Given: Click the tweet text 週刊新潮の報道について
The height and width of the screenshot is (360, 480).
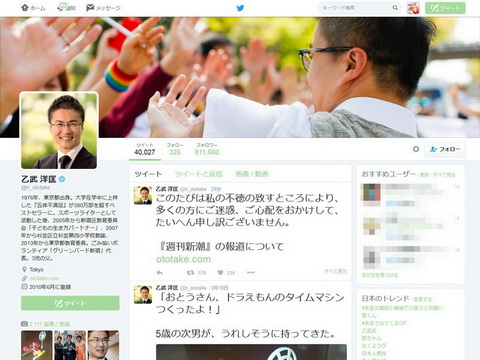Looking at the screenshot, I should [x=220, y=247].
